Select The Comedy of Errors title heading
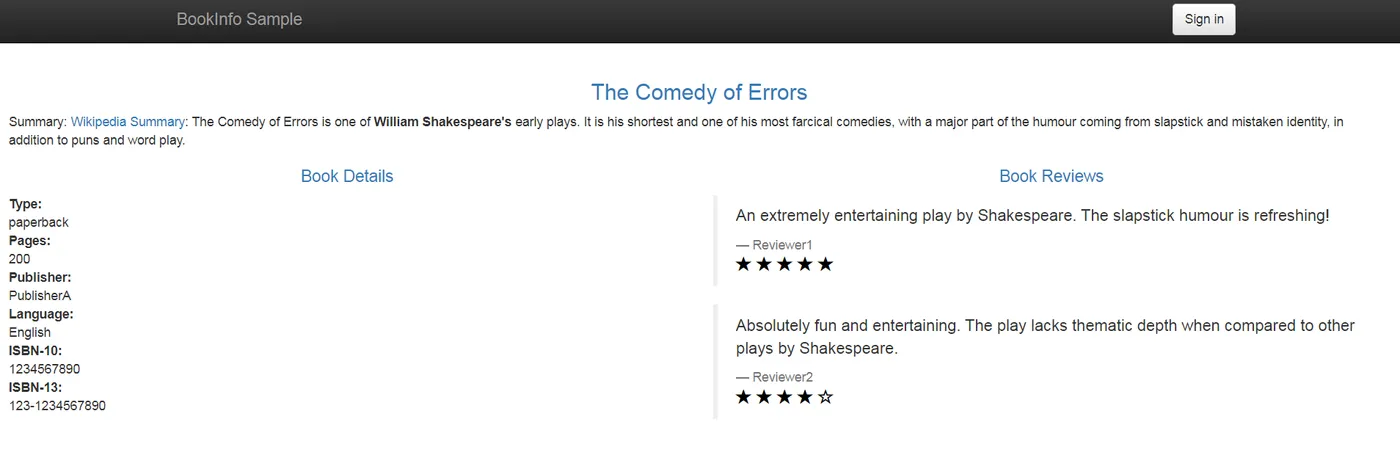Image resolution: width=1400 pixels, height=466 pixels. (699, 92)
